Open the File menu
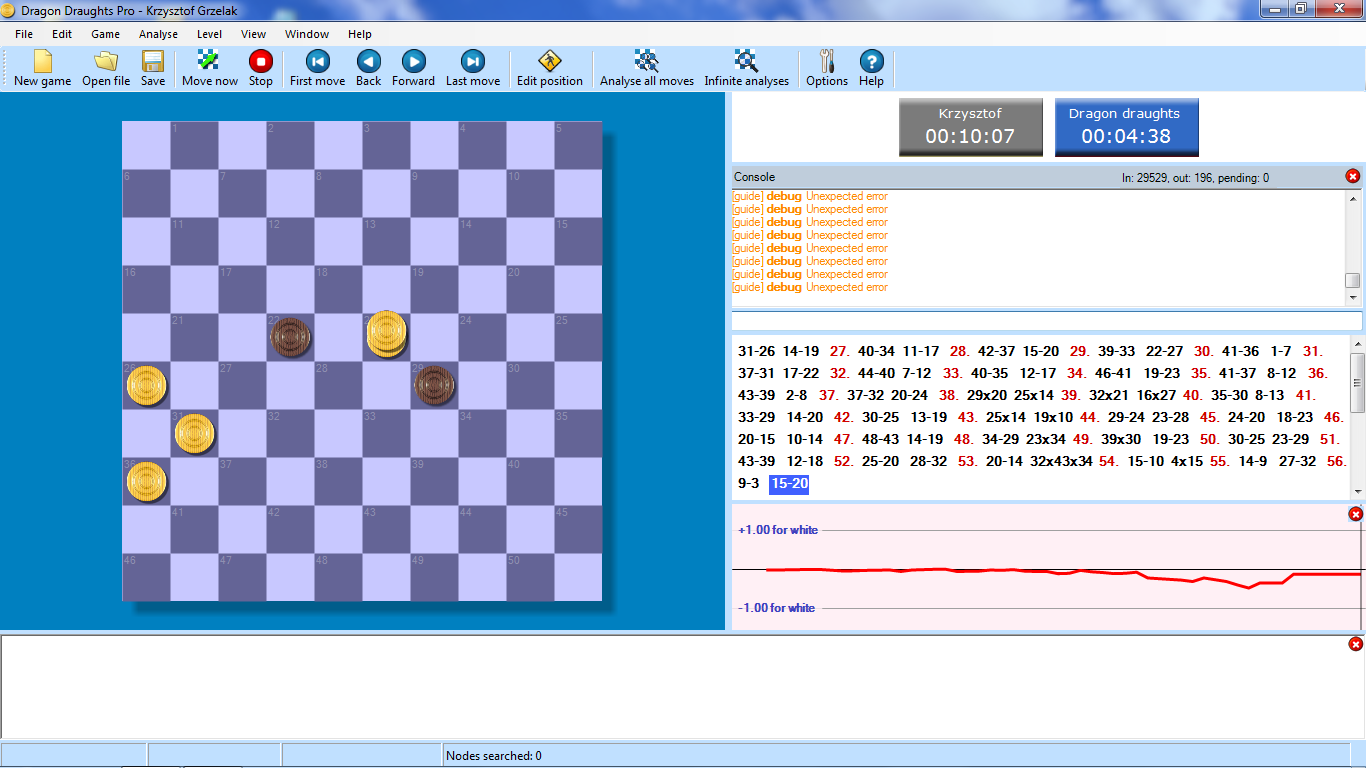The image size is (1366, 768). (x=24, y=34)
